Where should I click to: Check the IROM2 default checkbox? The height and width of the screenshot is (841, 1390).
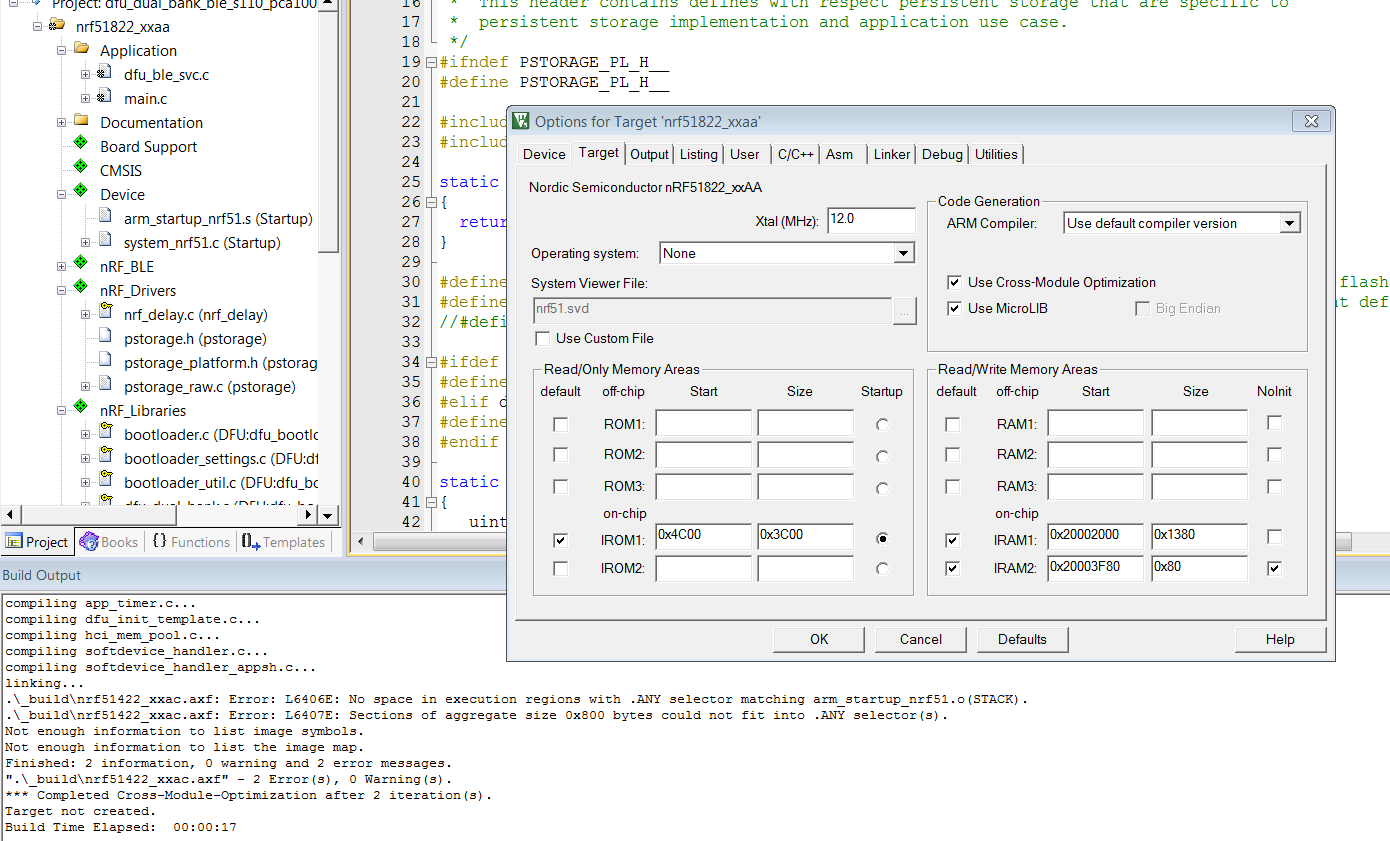coord(561,568)
